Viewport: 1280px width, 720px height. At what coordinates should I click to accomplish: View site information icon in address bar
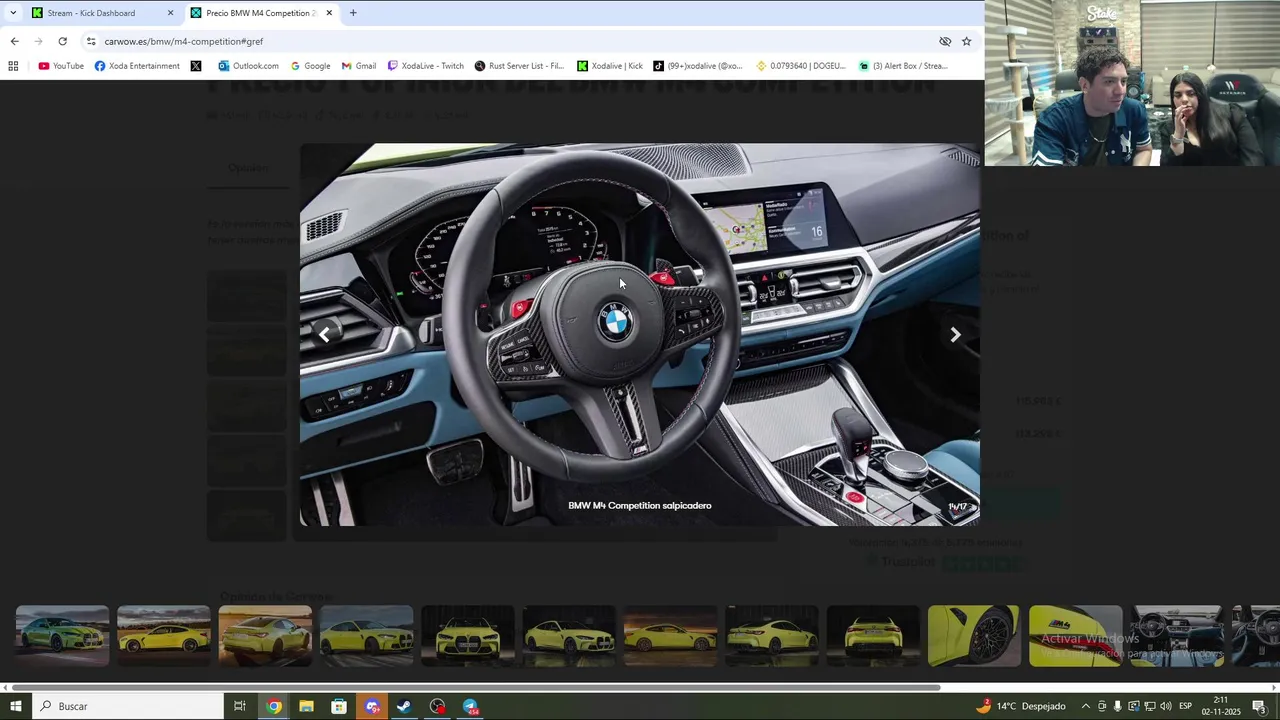(91, 41)
